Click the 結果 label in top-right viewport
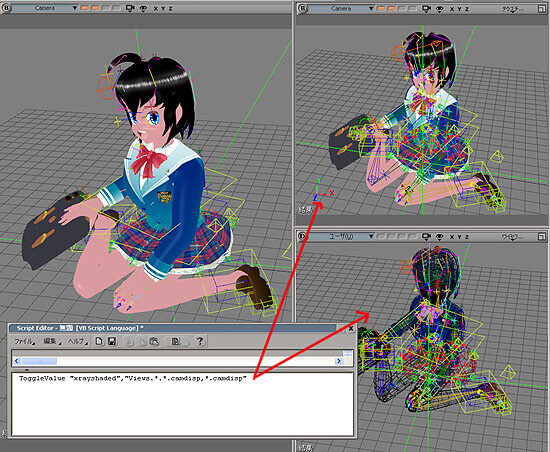Viewport: 550px width, 452px height. 305,210
